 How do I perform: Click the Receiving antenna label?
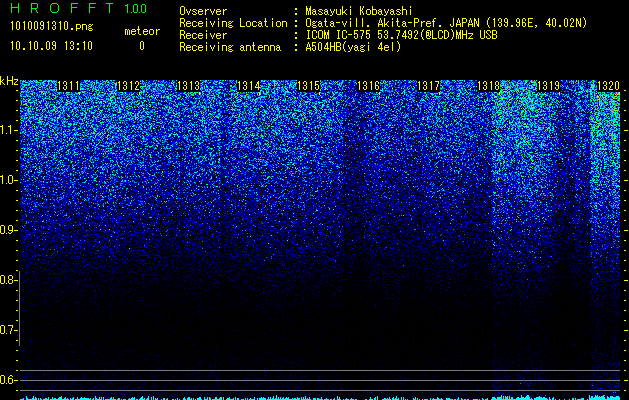tap(230, 47)
